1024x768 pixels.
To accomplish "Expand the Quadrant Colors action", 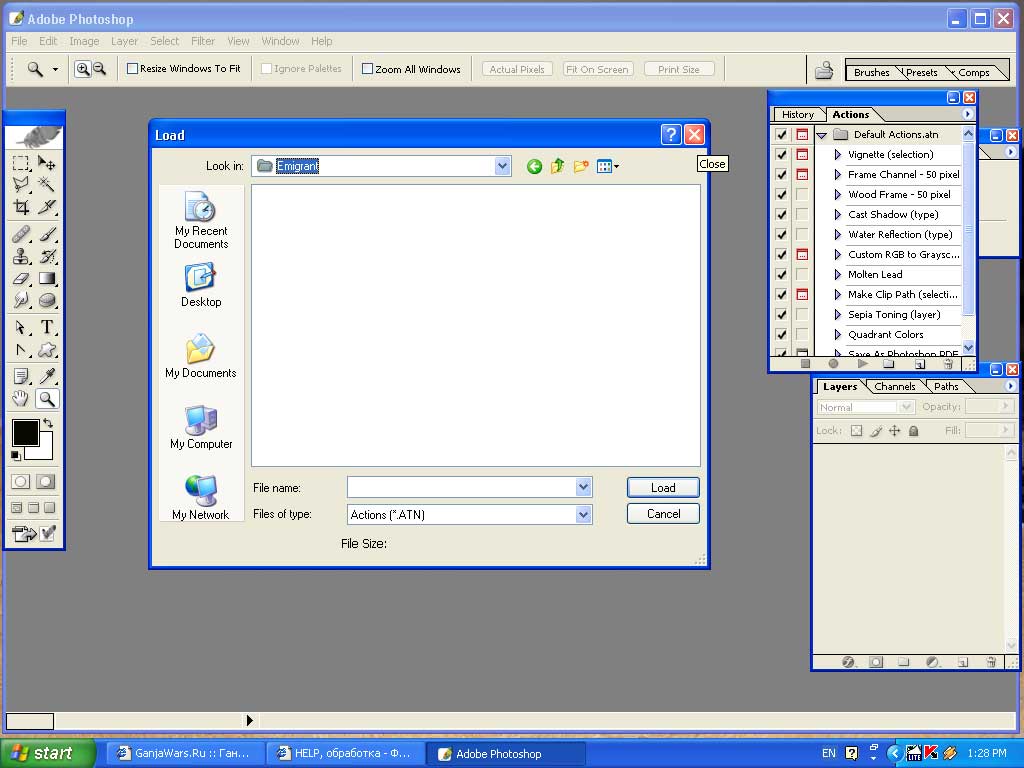I will click(x=838, y=334).
